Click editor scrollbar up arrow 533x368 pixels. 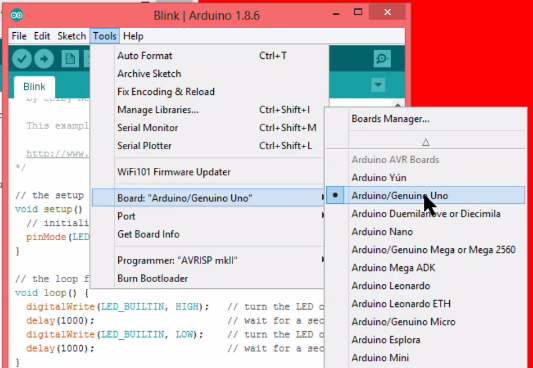[x=398, y=105]
